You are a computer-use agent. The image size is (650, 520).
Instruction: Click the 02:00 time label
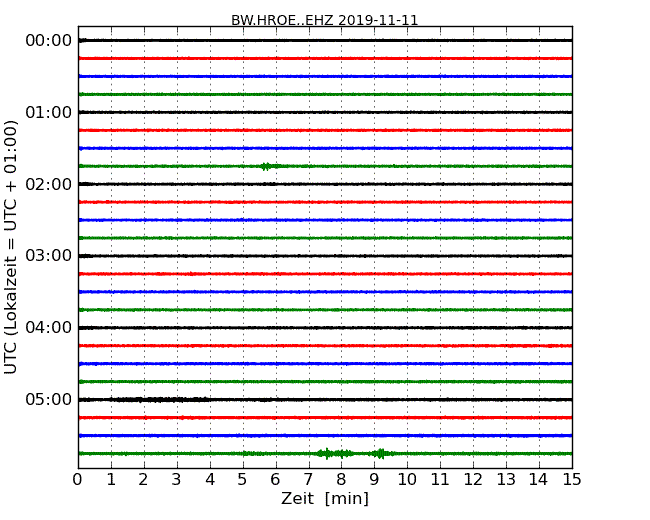pyautogui.click(x=49, y=184)
